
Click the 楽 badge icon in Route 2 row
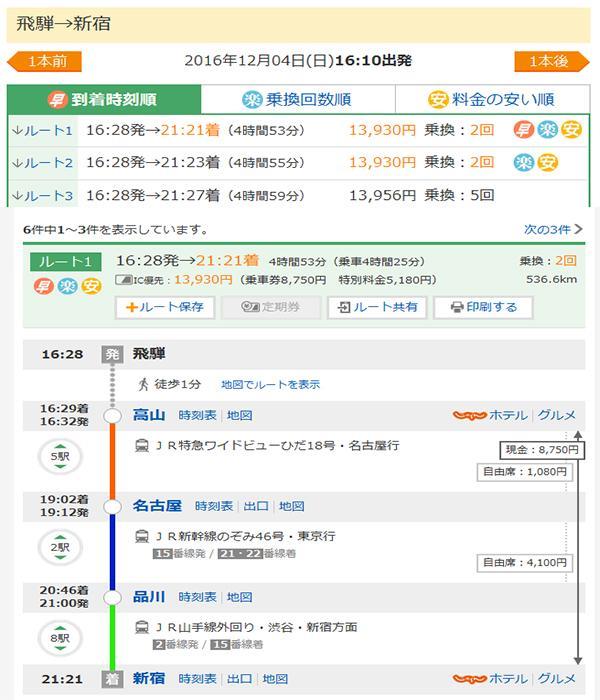pos(523,162)
